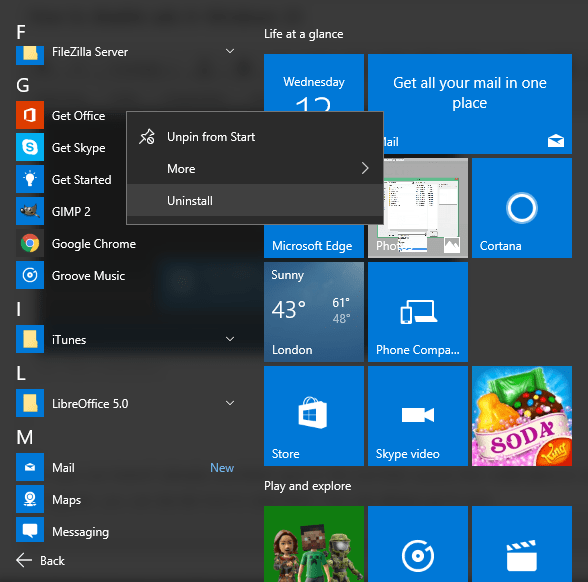Viewport: 588px width, 582px height.
Task: Click the Life at a glance group title
Action: coord(303,34)
